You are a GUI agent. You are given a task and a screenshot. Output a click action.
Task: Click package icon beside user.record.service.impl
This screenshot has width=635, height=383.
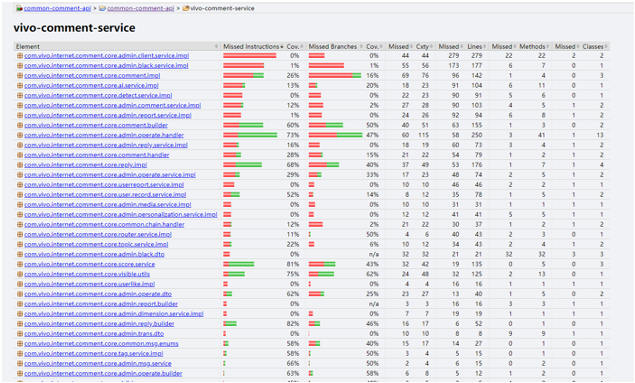19,195
